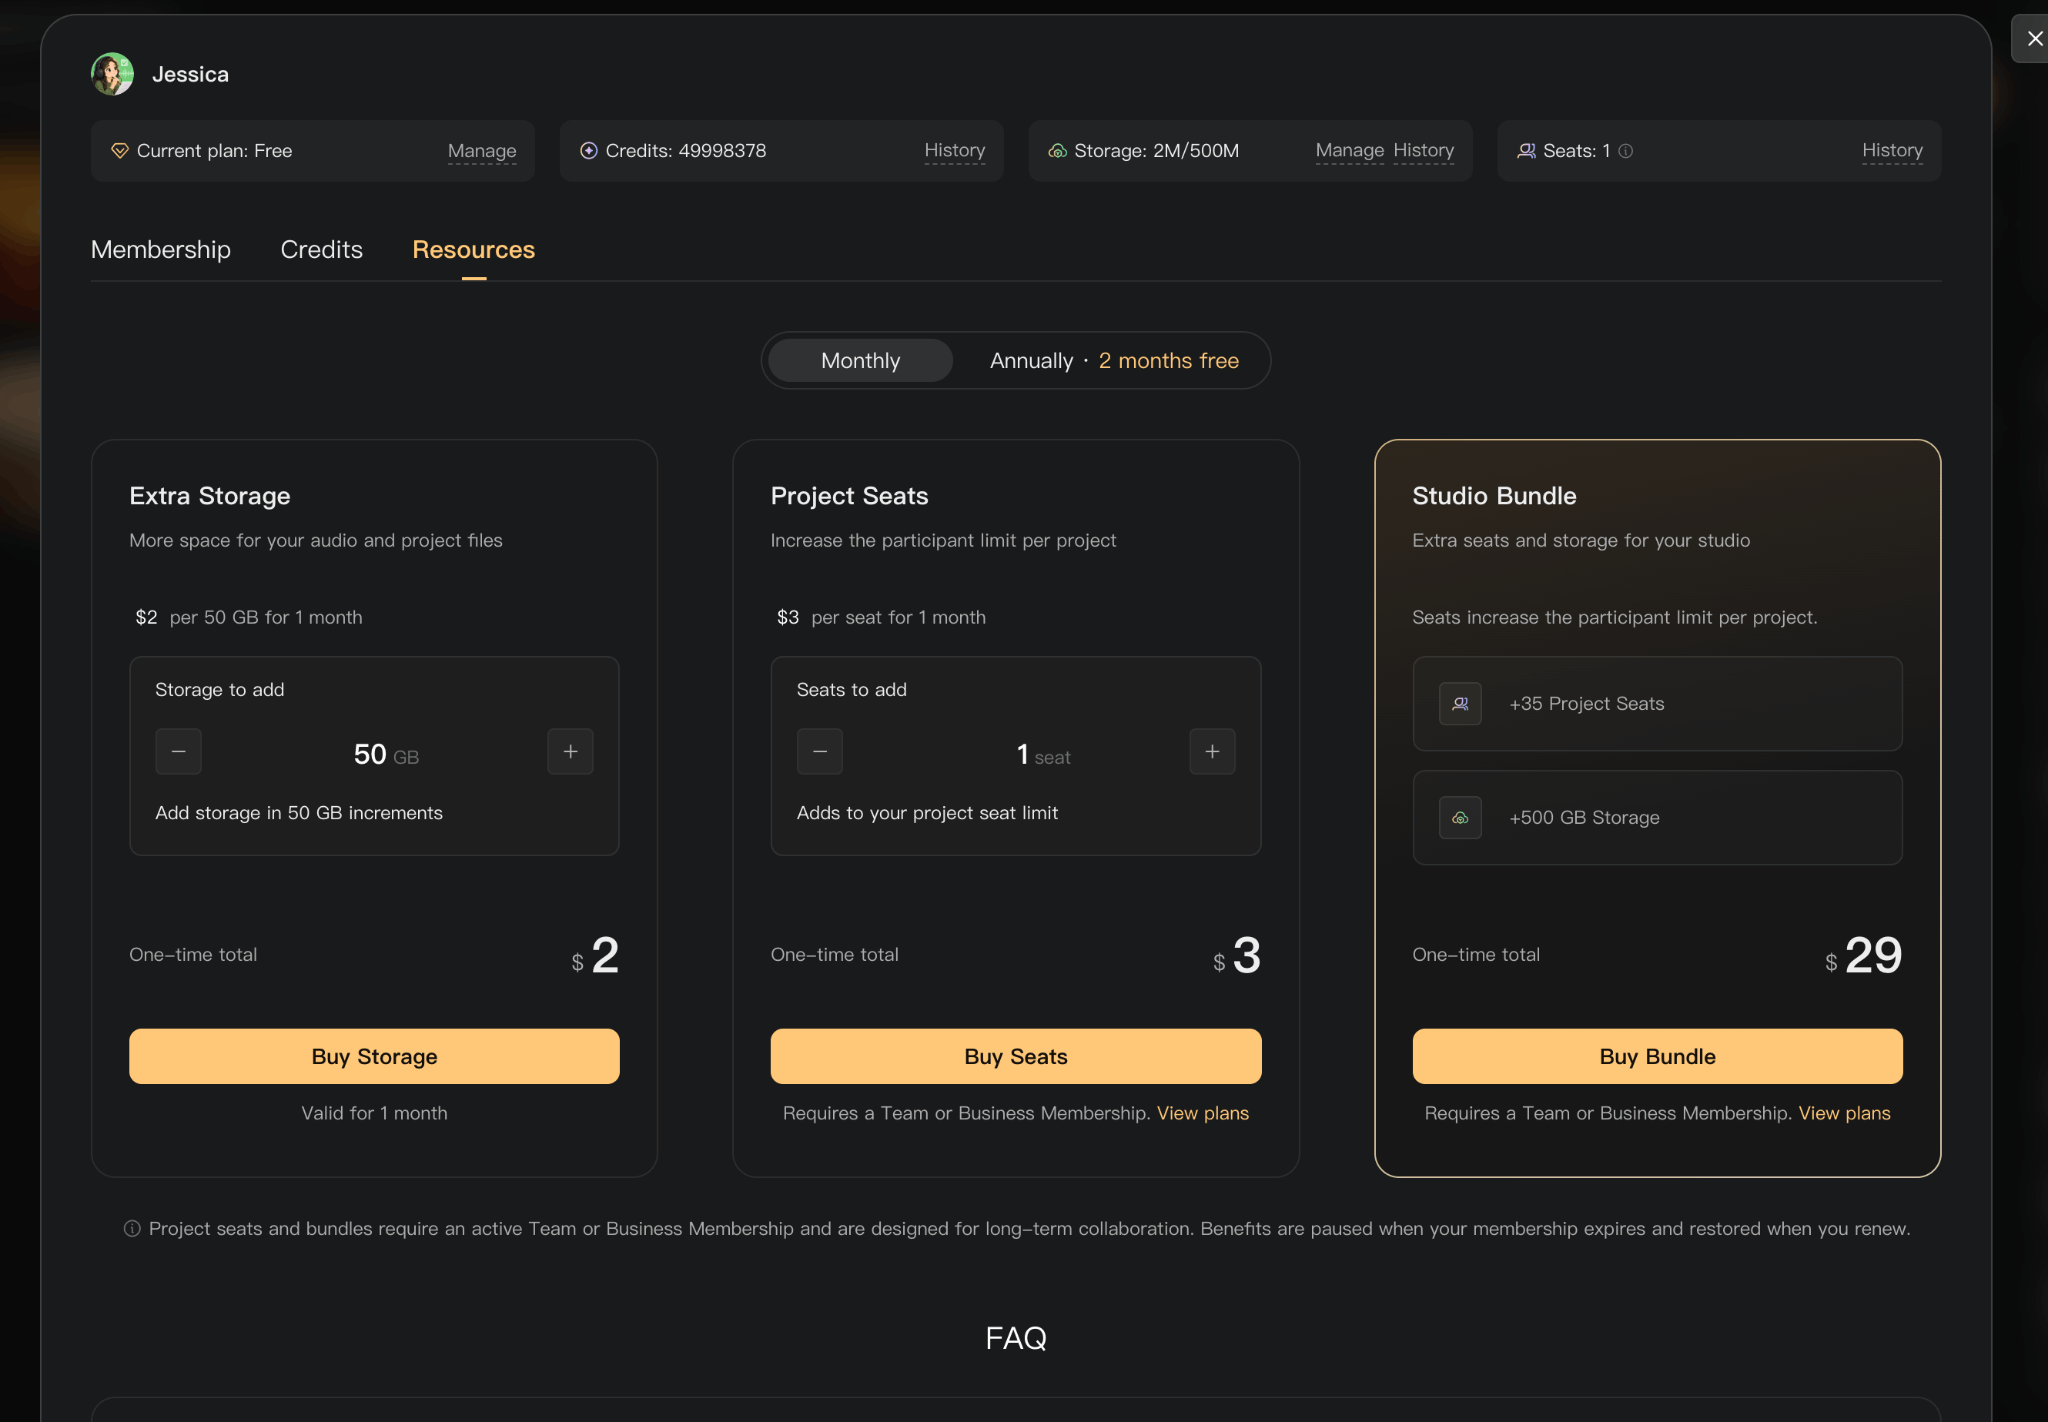The width and height of the screenshot is (2048, 1422).
Task: Click the "Extra Storage" card title
Action: pyautogui.click(x=210, y=497)
